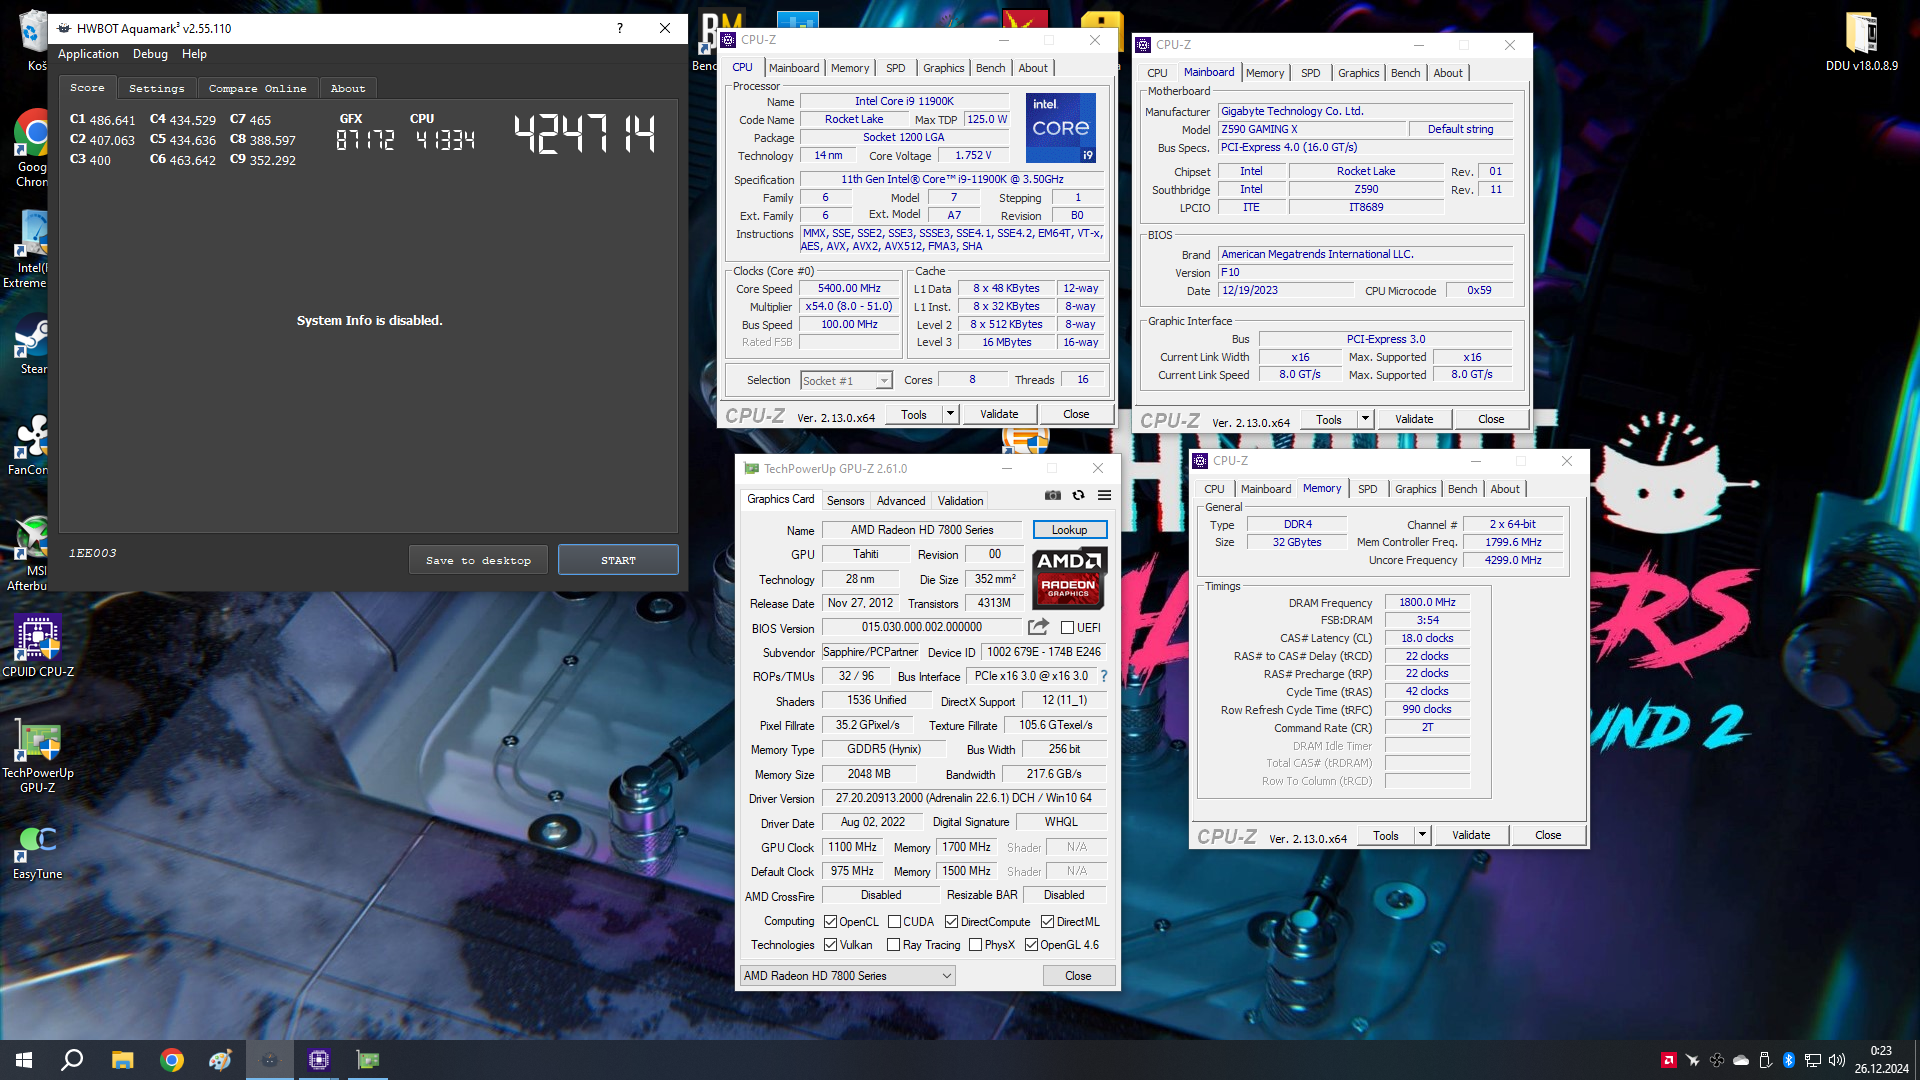Click the GPU-Z refresh icon
The height and width of the screenshot is (1080, 1920).
point(1078,495)
